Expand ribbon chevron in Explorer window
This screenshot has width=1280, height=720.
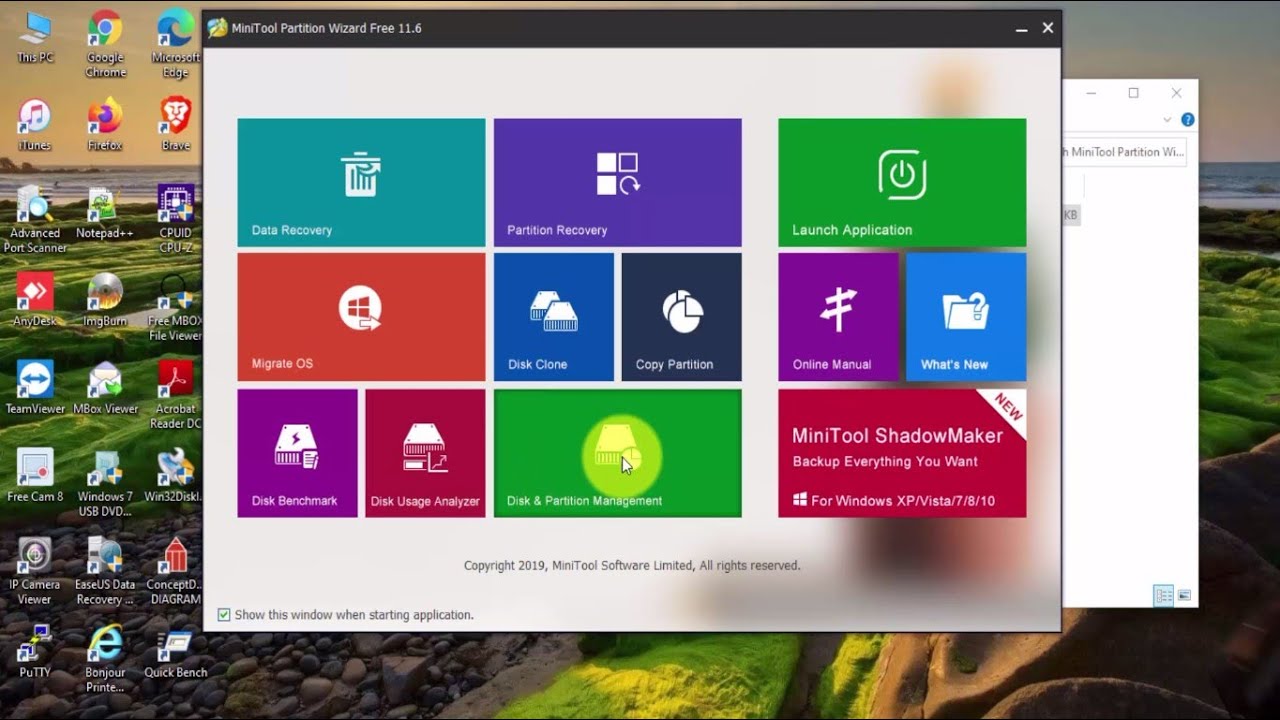1167,119
